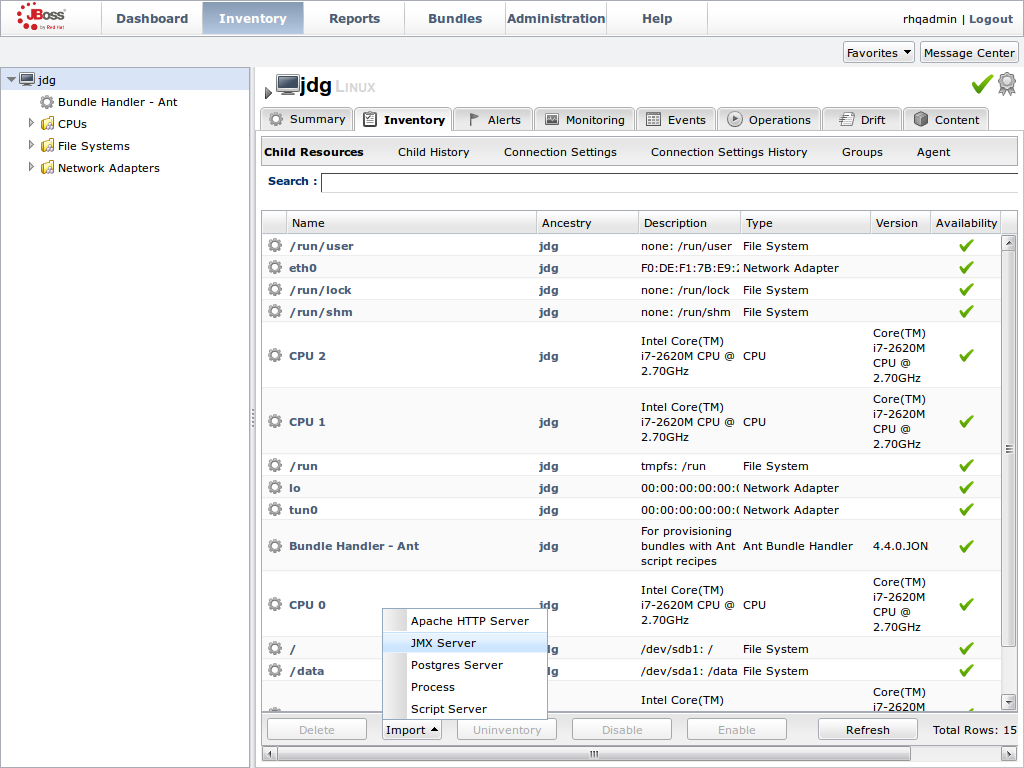
Task: Switch to the Monitoring tab
Action: click(584, 120)
